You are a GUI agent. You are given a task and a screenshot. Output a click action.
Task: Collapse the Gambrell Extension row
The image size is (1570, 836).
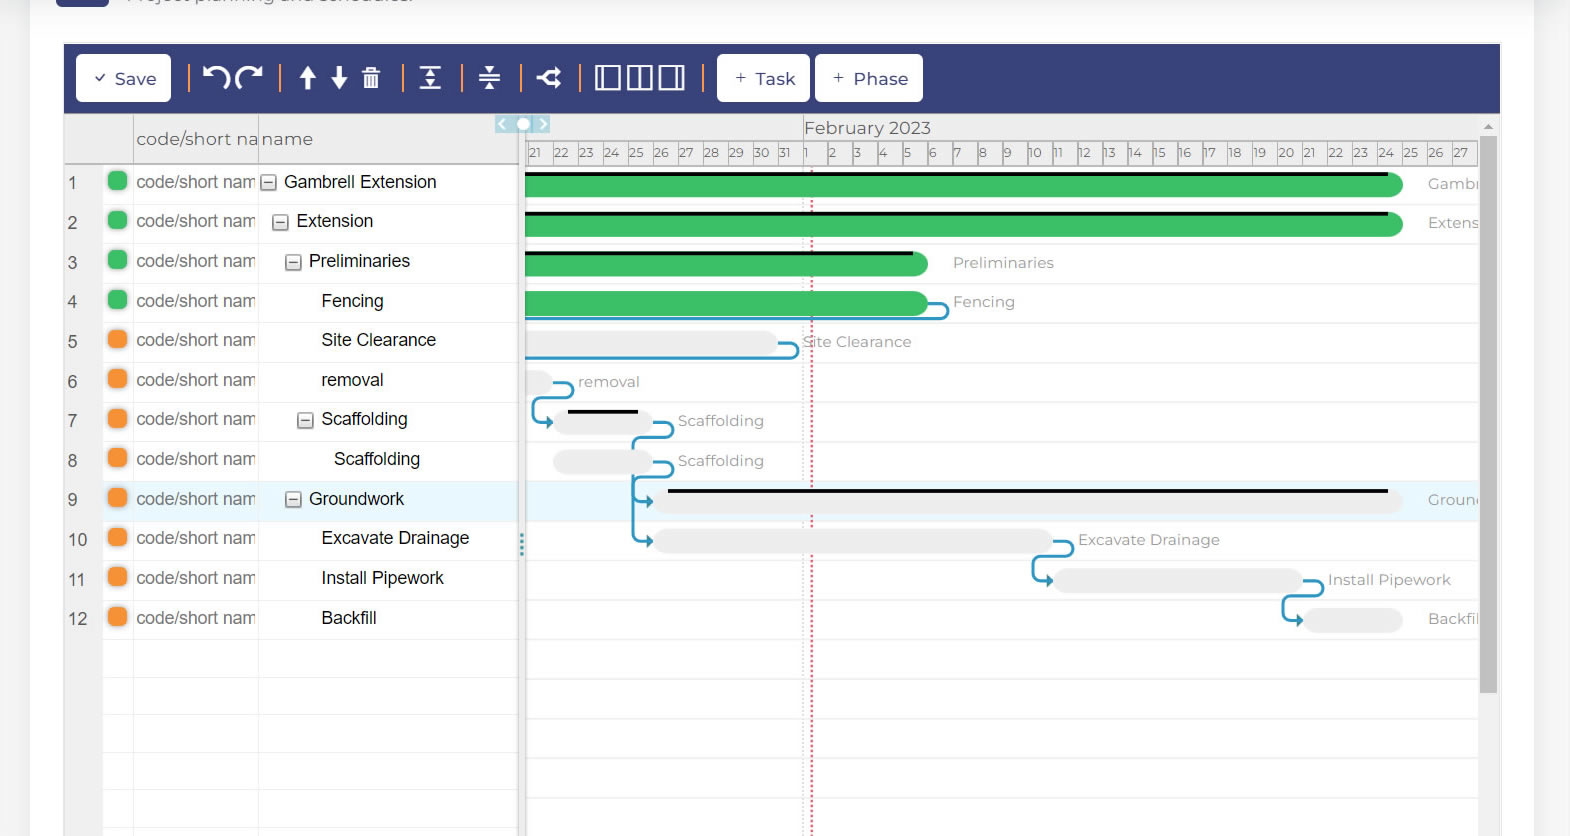click(268, 183)
